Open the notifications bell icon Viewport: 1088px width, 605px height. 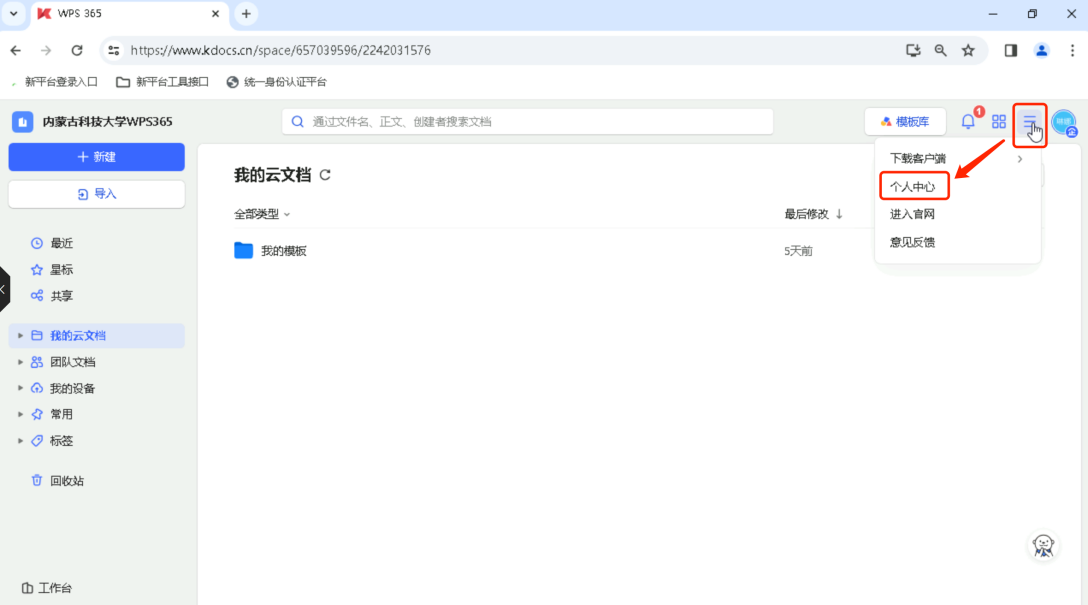[967, 120]
